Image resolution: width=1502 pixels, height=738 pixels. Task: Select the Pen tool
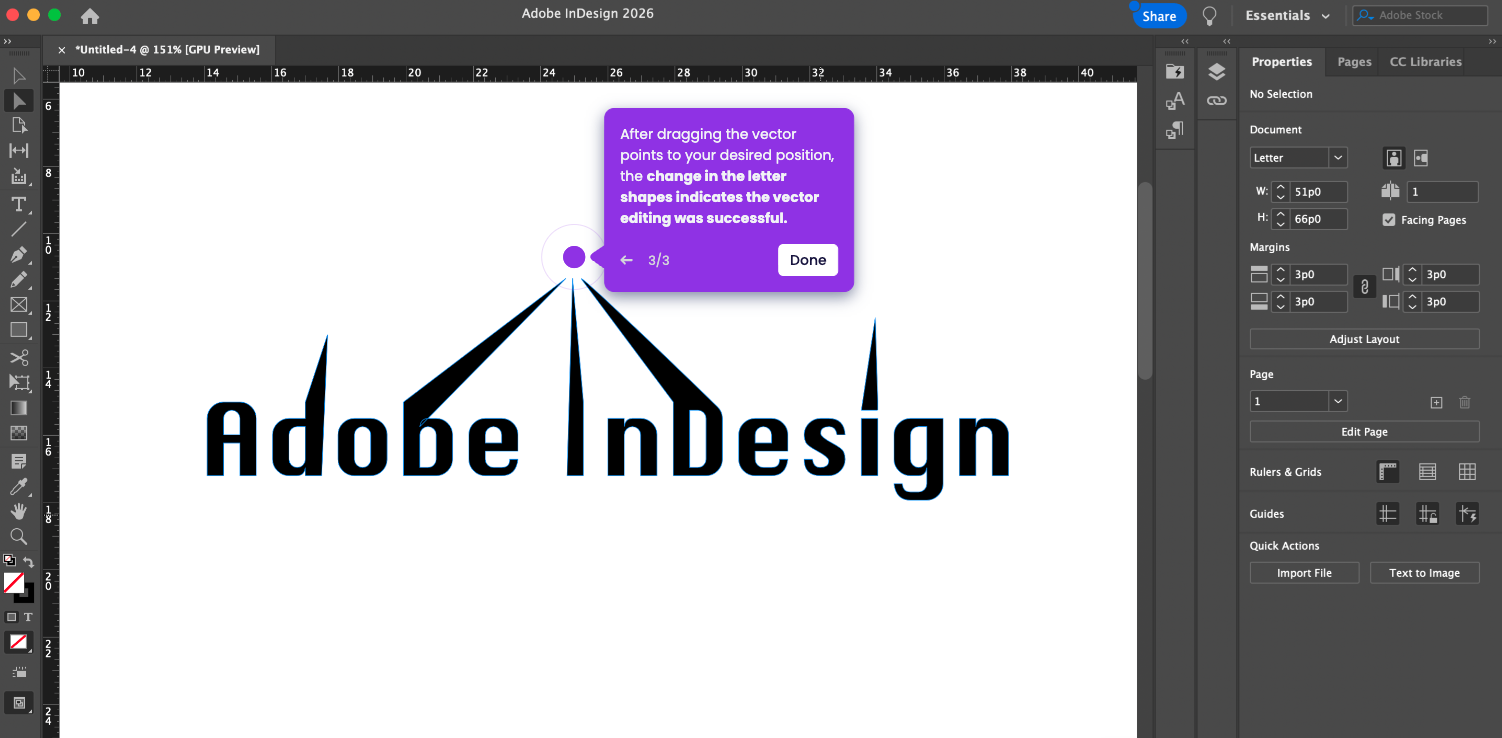[x=18, y=254]
